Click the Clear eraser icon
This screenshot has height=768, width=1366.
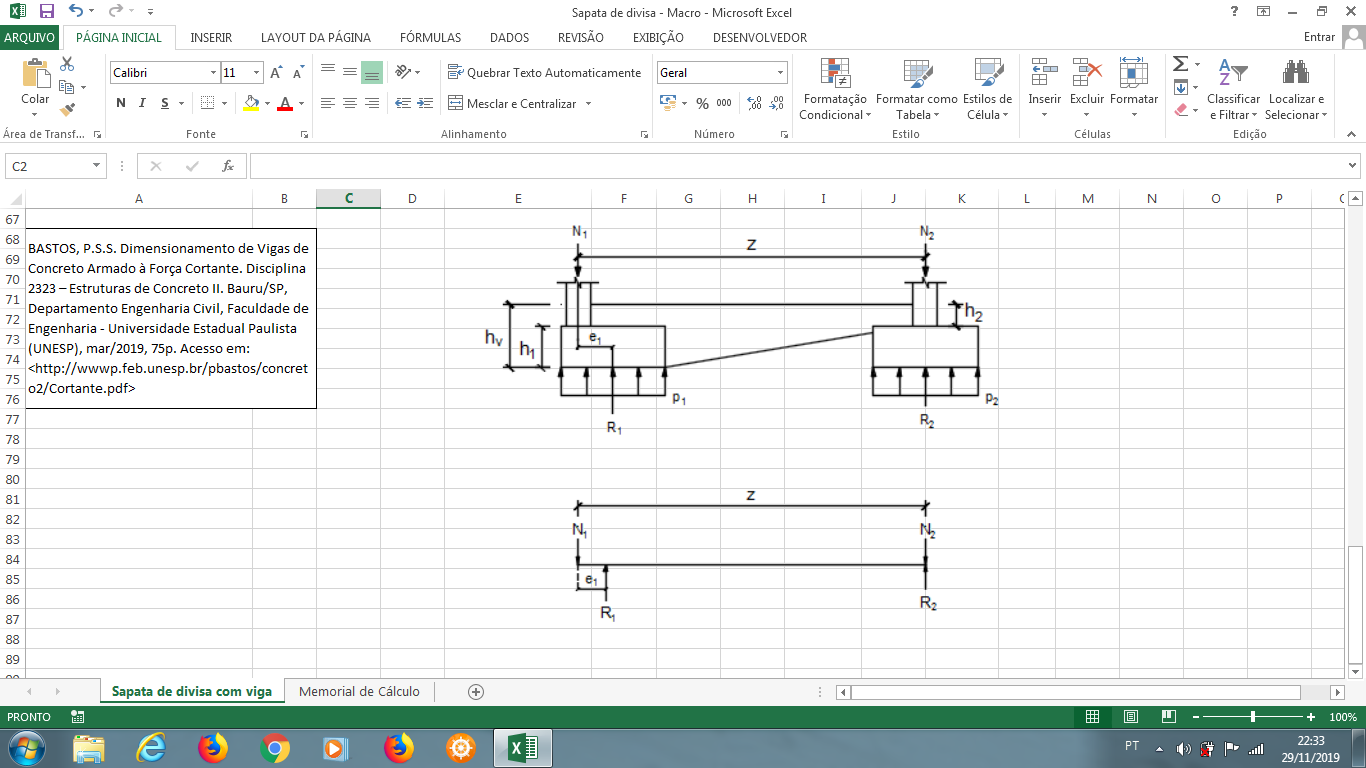[x=1180, y=110]
